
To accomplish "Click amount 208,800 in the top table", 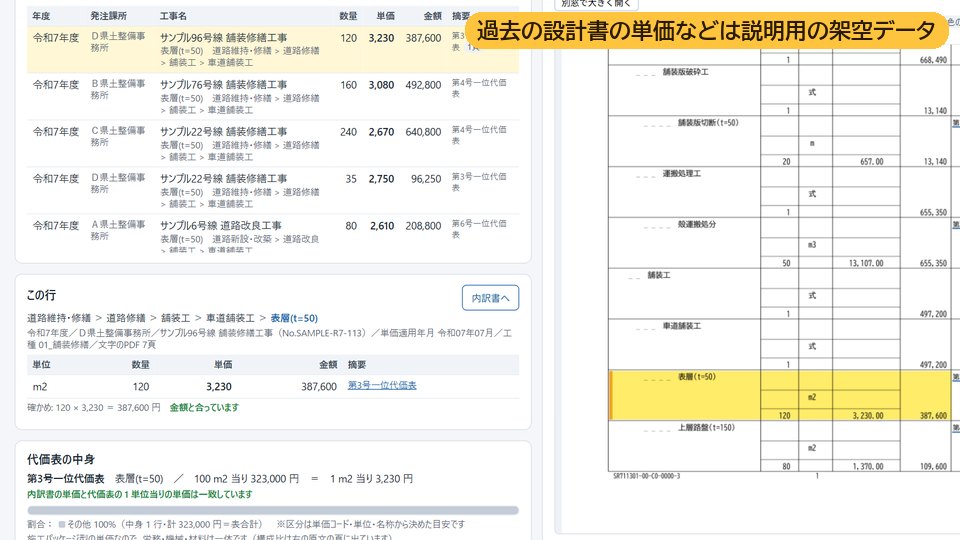I will point(423,226).
